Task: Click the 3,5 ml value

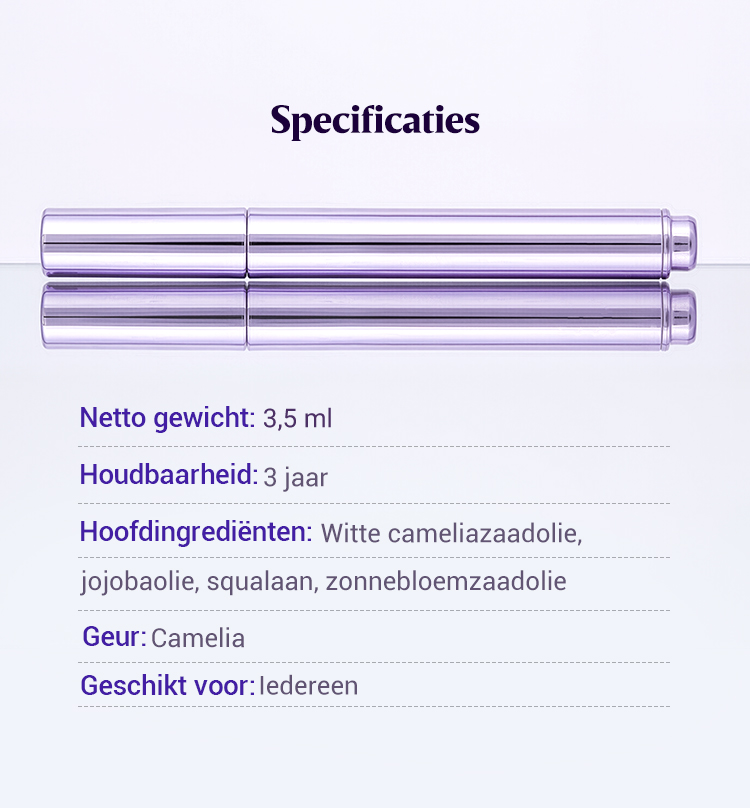Action: click(297, 419)
